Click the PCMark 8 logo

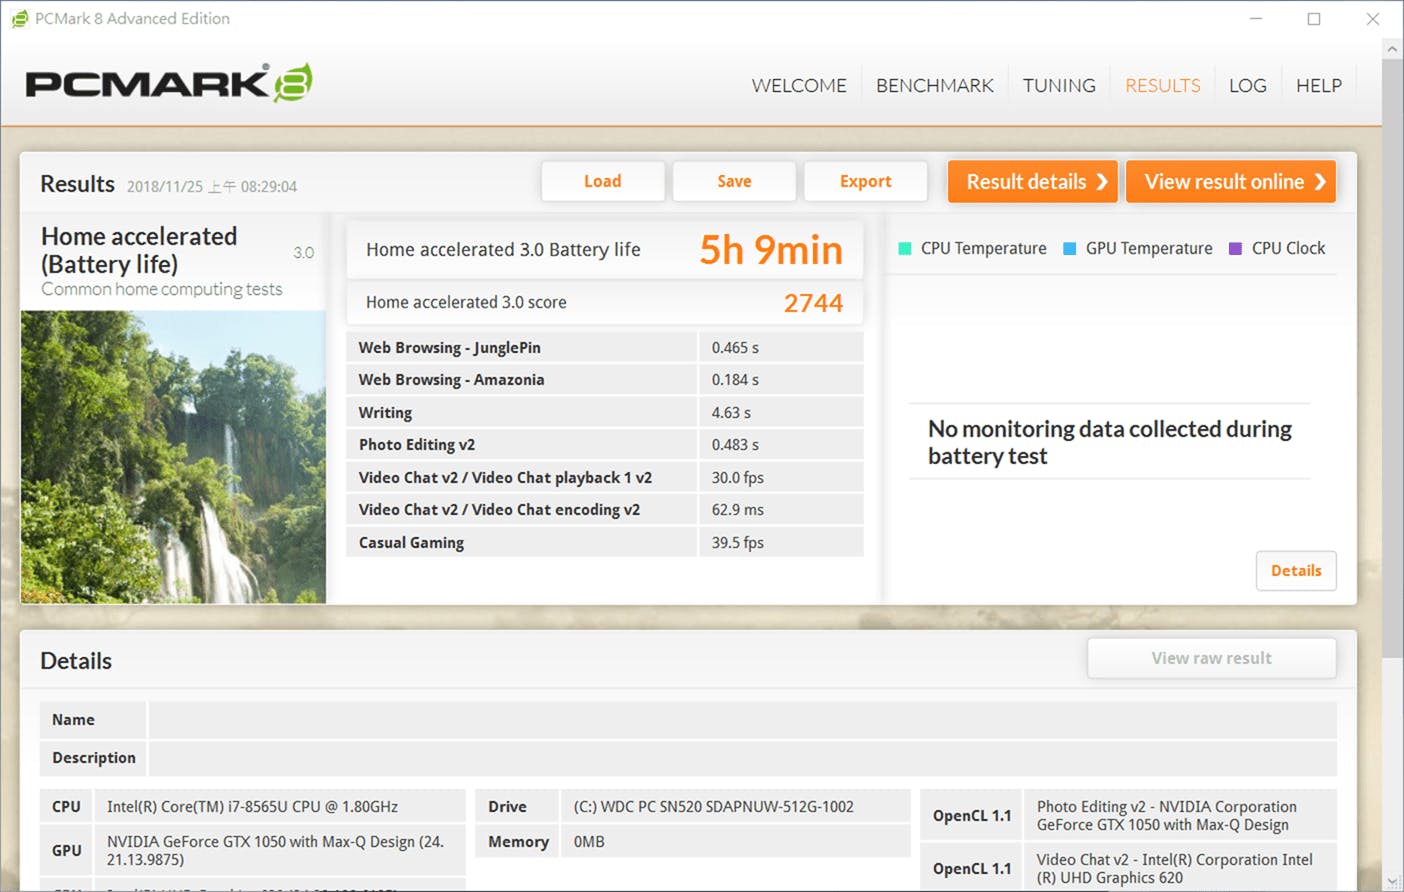[x=168, y=84]
